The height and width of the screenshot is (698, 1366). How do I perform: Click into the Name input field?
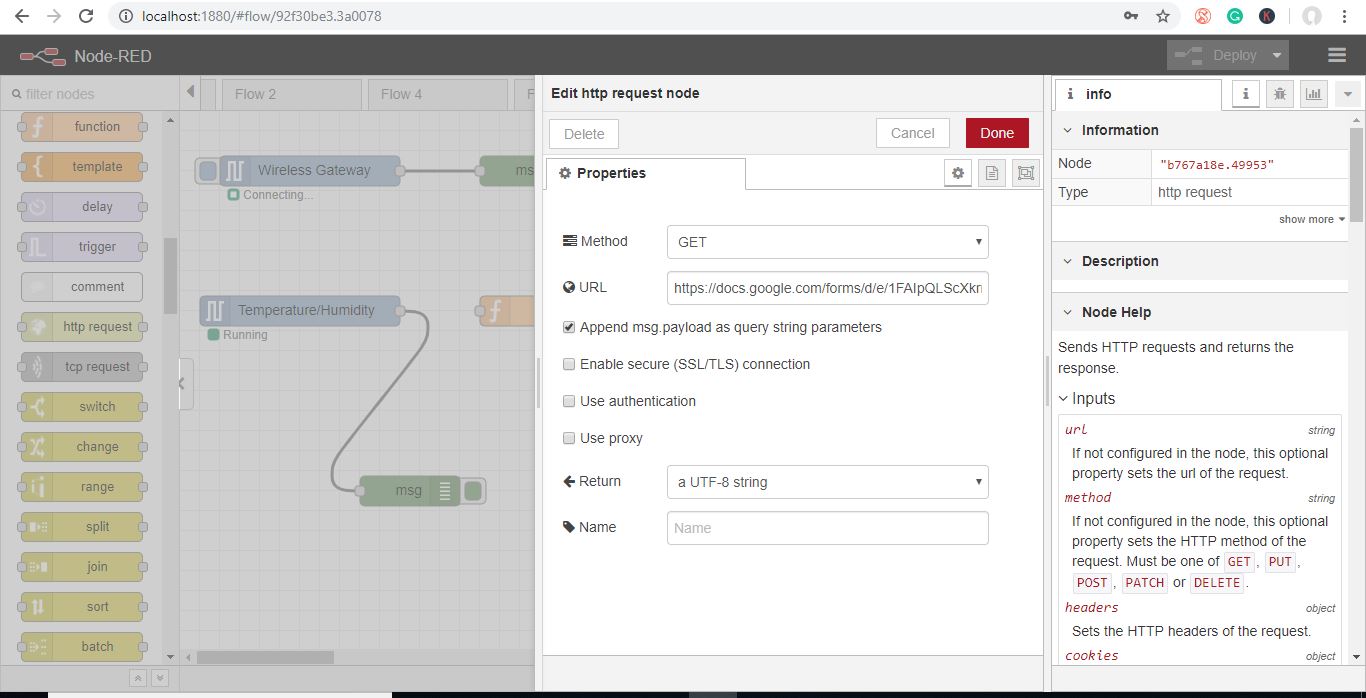(x=827, y=528)
